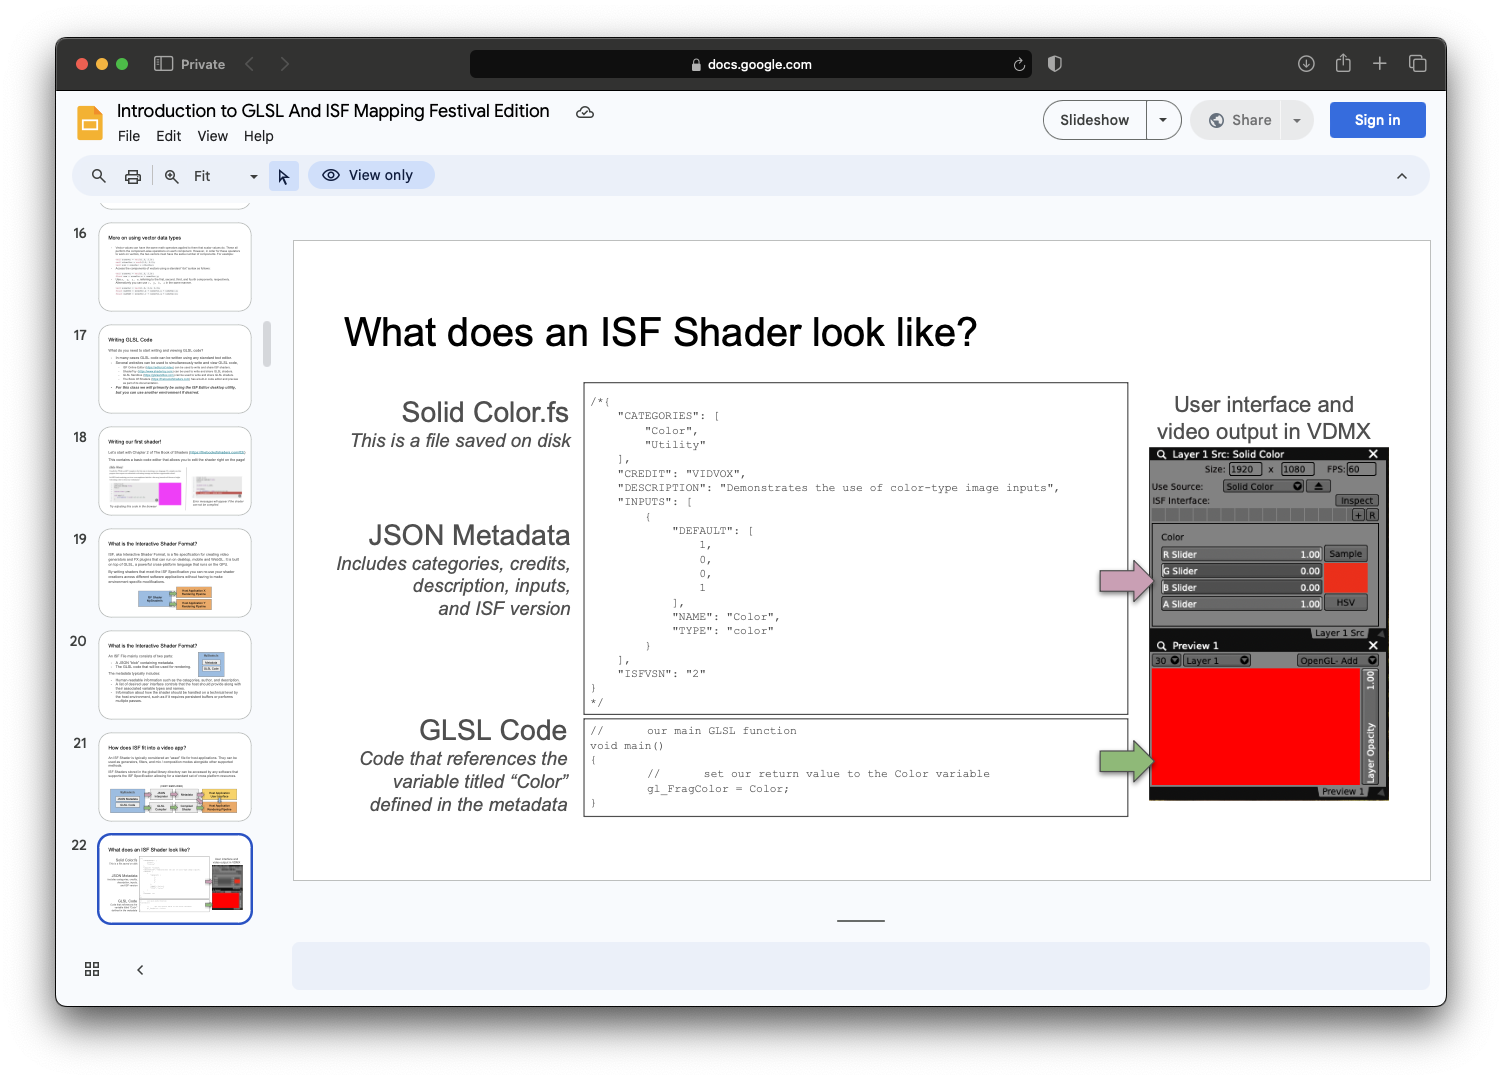Show tab overview icon
This screenshot has height=1080, width=1502.
[x=1417, y=64]
